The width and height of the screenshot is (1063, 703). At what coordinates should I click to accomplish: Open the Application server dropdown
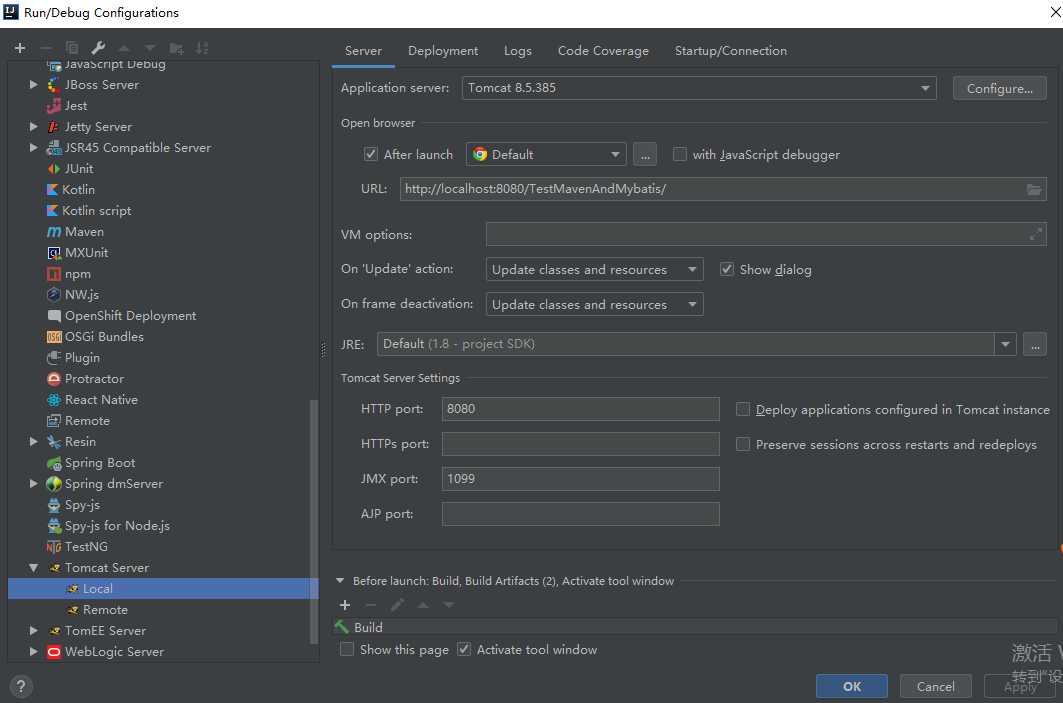point(699,88)
